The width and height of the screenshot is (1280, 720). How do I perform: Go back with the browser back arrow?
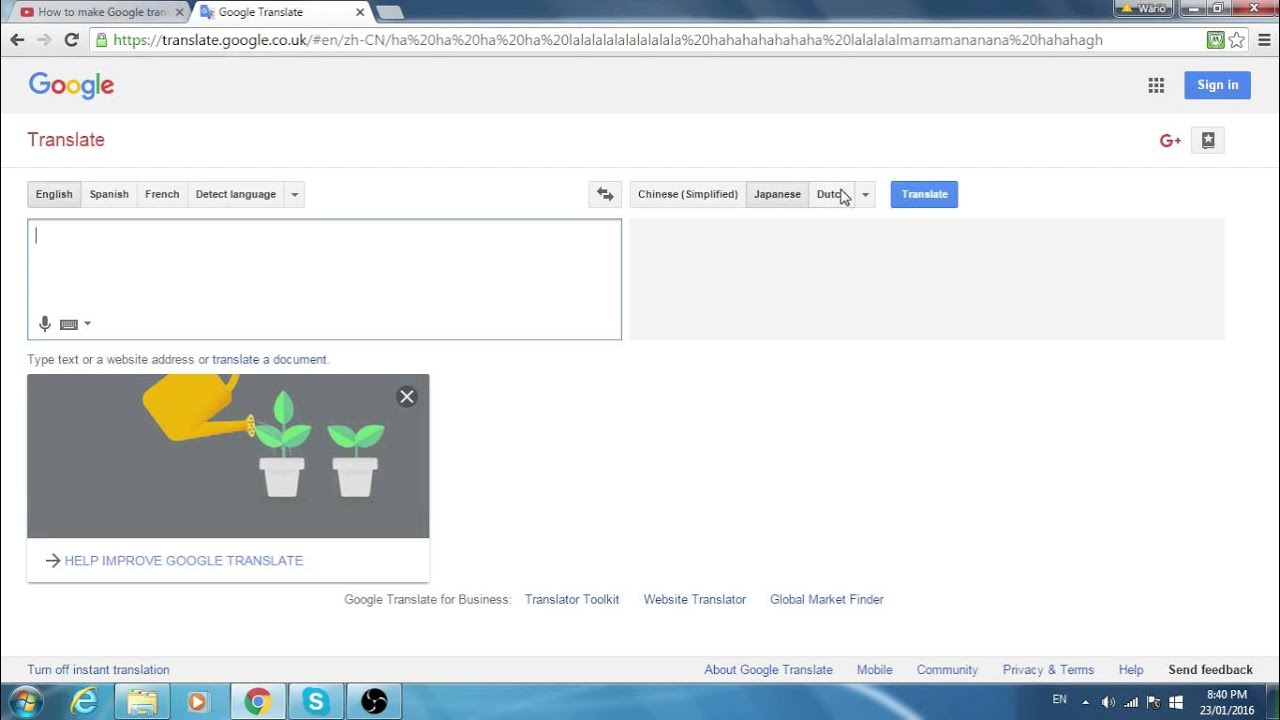click(17, 40)
